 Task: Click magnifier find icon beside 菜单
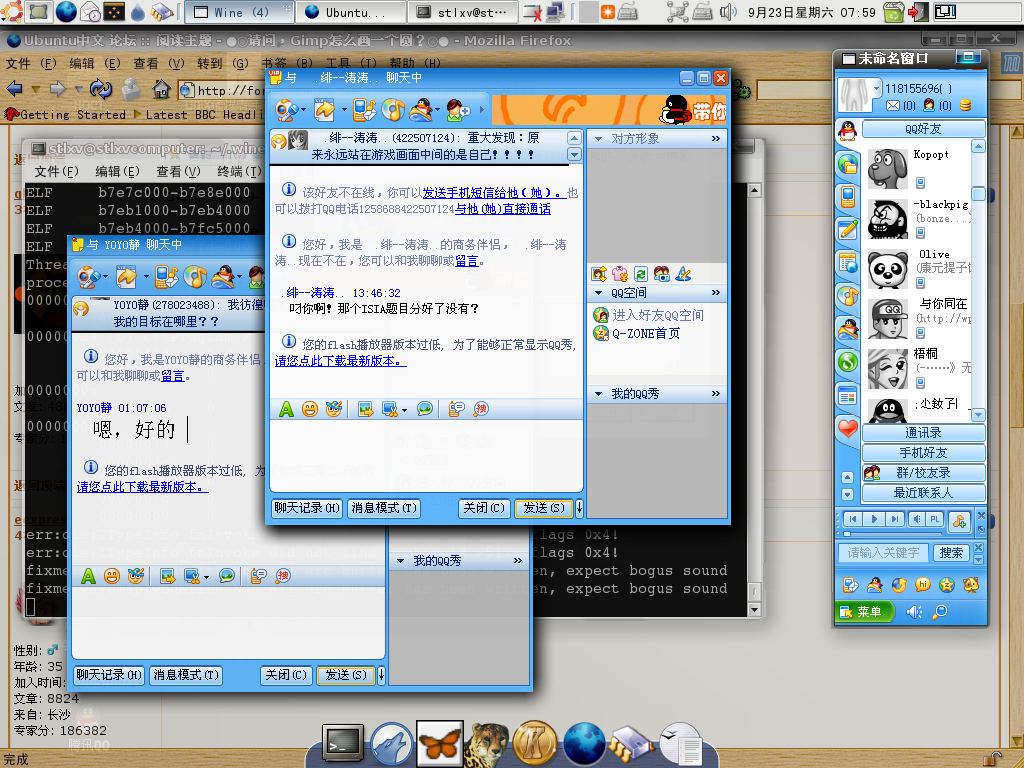coord(939,612)
